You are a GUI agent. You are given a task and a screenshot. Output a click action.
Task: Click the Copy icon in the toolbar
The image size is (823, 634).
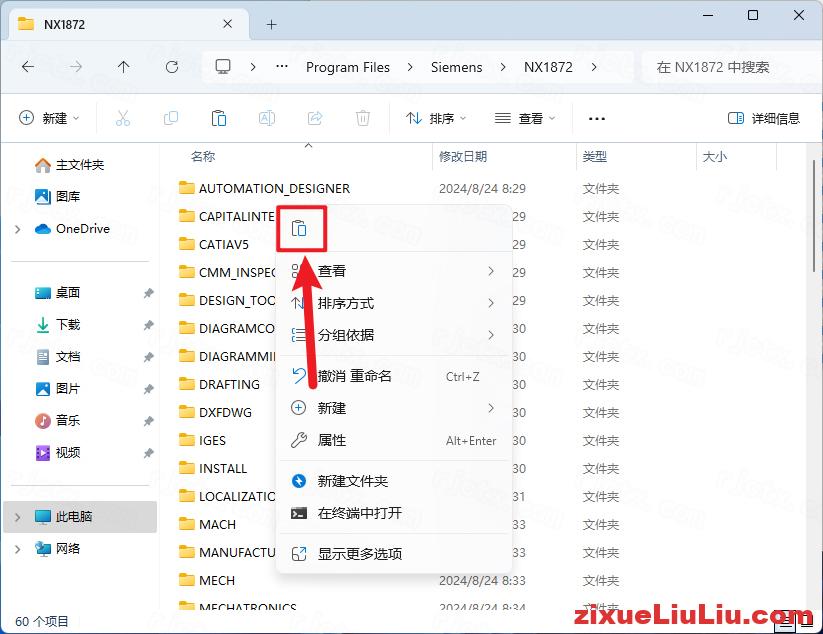tap(171, 118)
